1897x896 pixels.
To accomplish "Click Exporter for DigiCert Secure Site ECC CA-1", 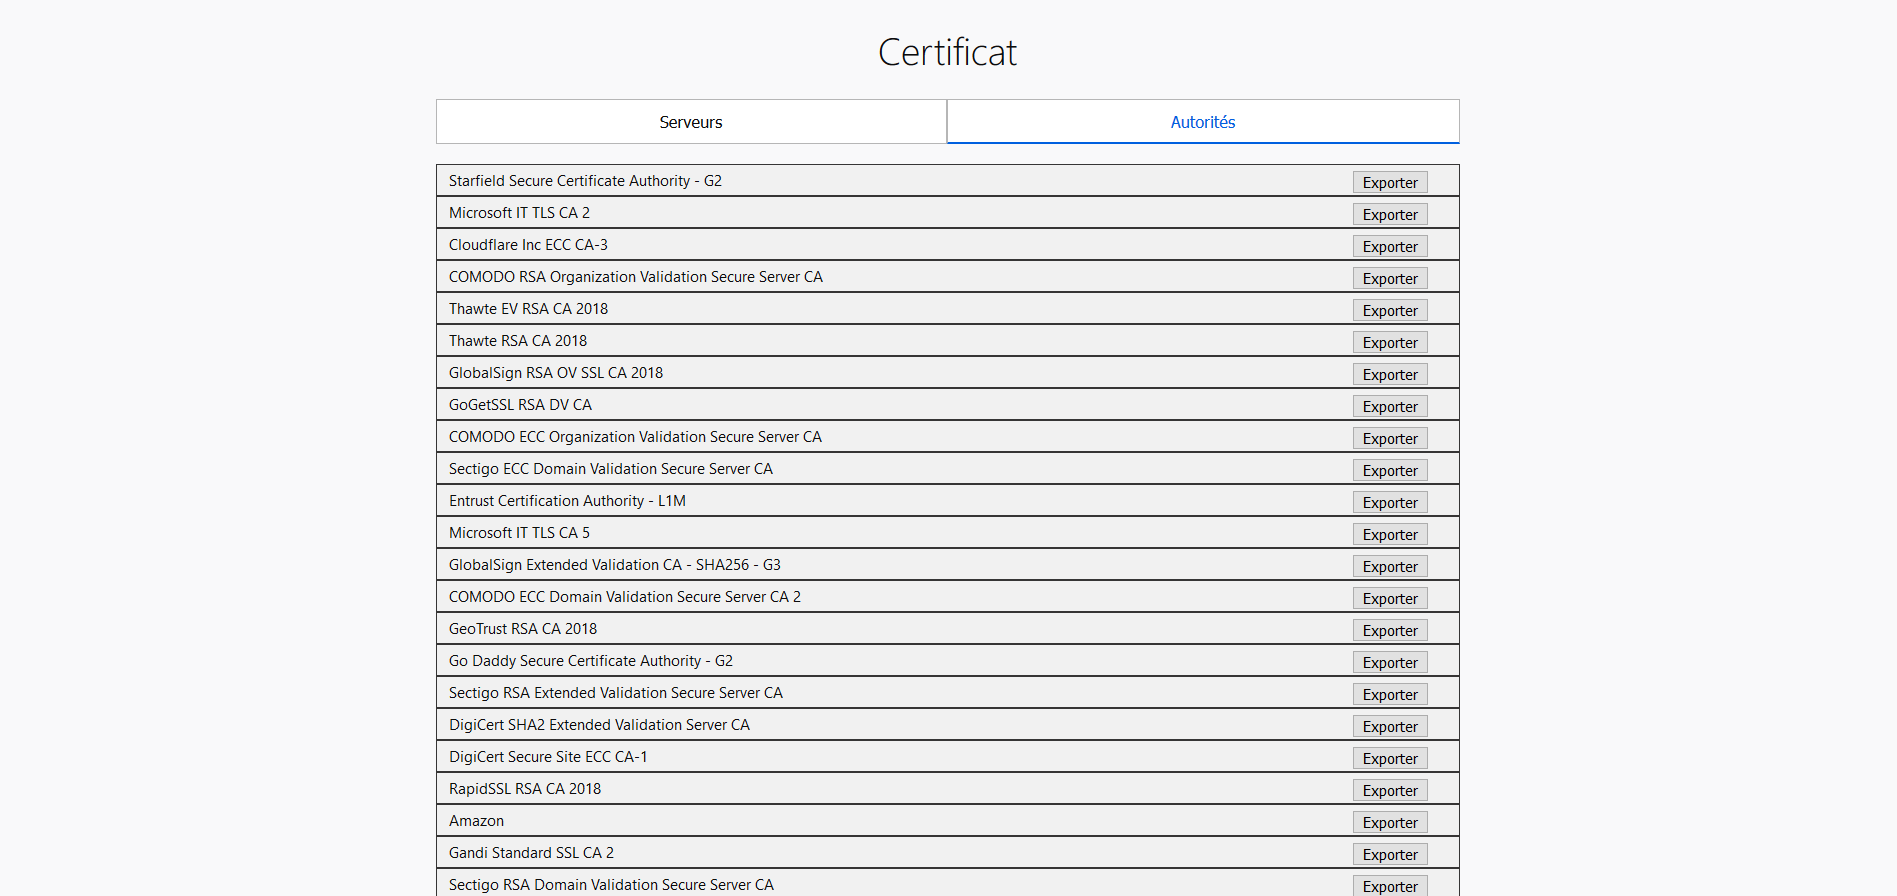I will pos(1390,758).
